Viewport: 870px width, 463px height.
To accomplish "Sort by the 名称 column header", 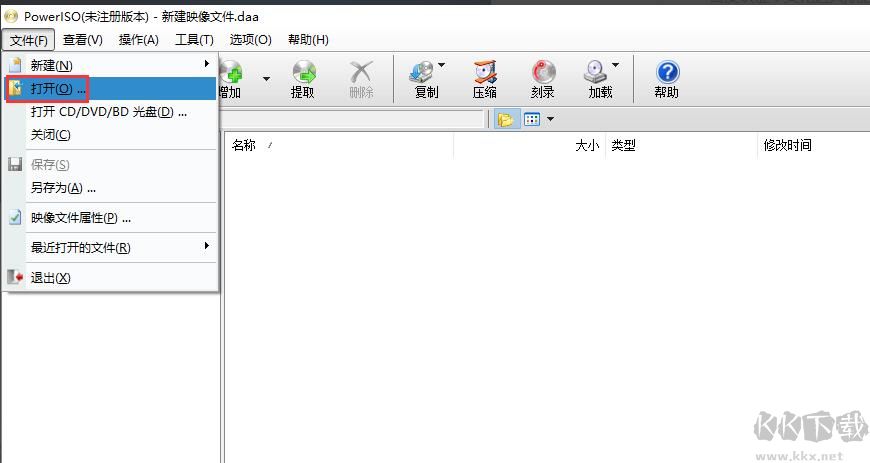I will point(339,145).
